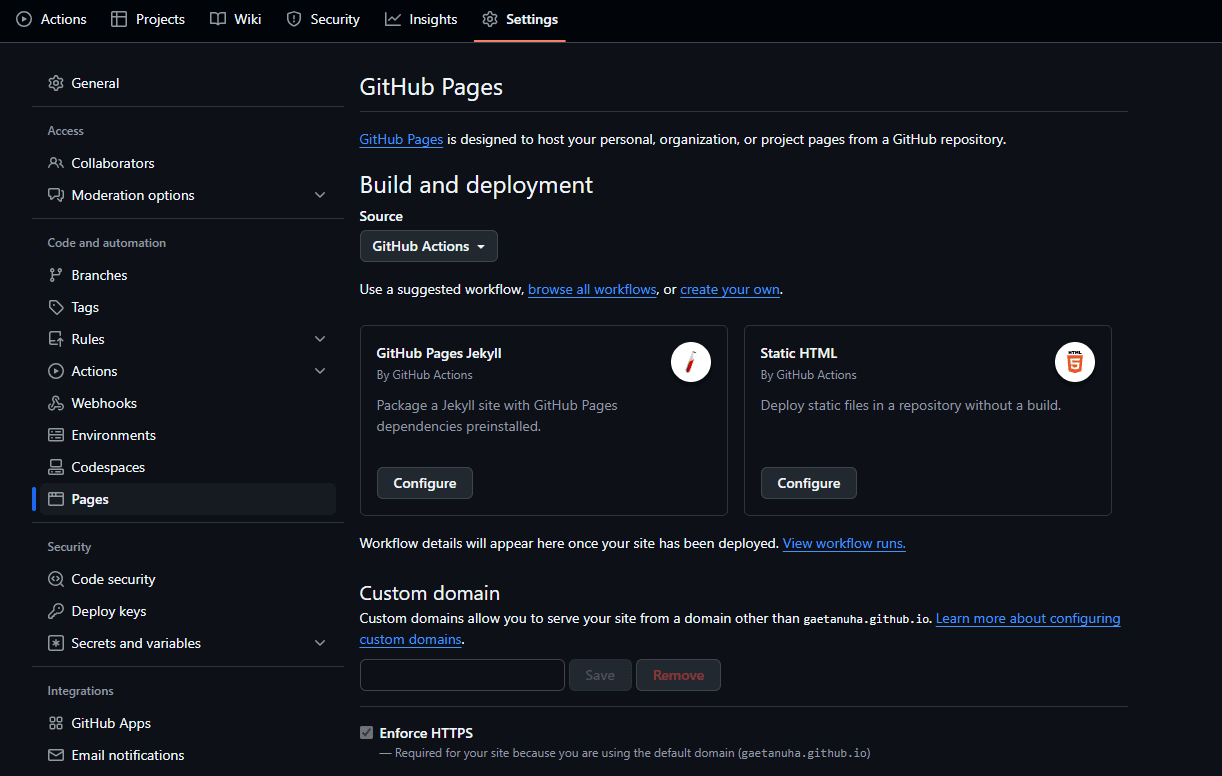Open 'Learn more about configuring custom domains' link

1028,618
